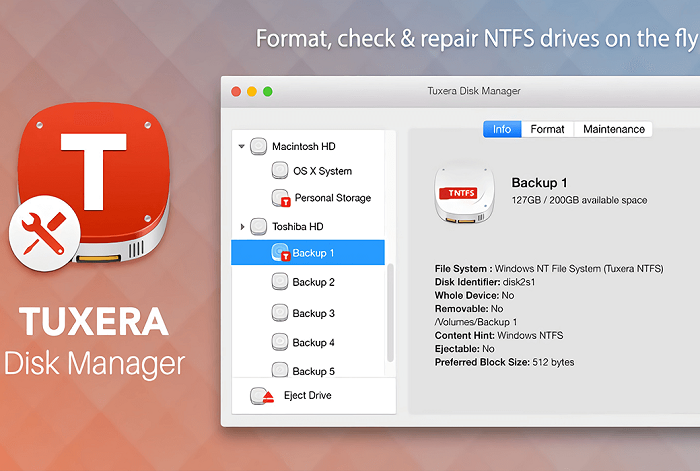The image size is (700, 471).
Task: Click the Tuxera Disk Manager window title
Action: coord(474,91)
